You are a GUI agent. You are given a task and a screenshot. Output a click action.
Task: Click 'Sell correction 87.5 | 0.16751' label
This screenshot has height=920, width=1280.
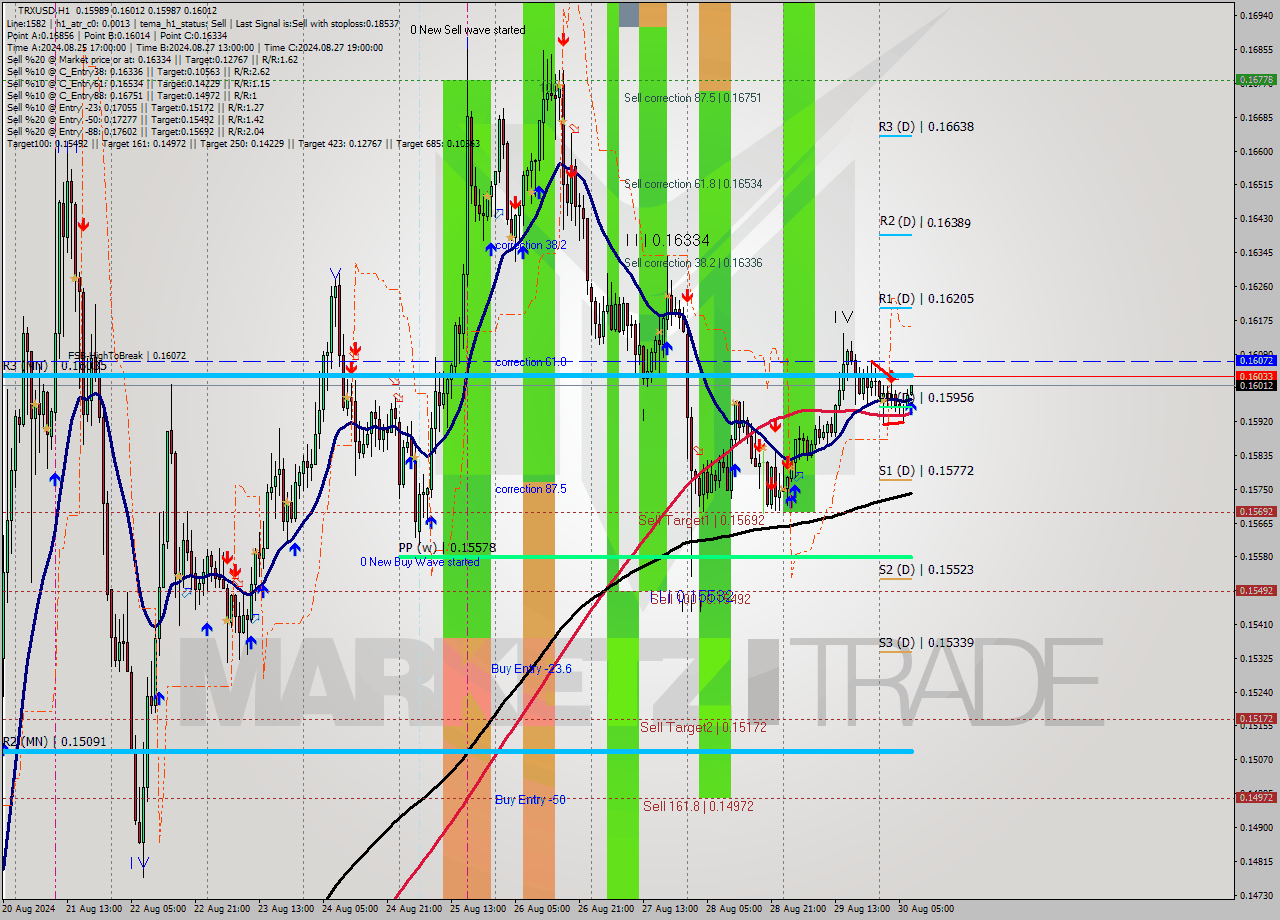pos(693,98)
